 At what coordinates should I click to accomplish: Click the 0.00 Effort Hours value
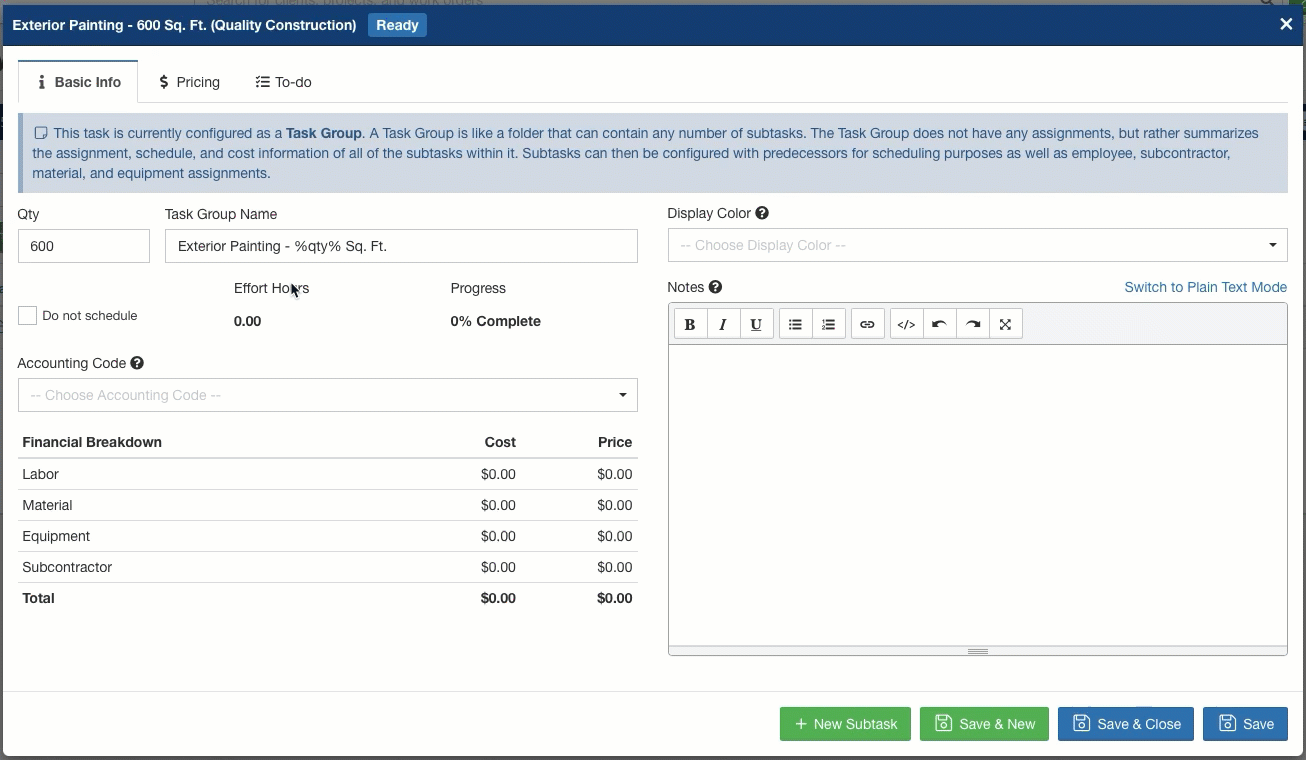tap(247, 321)
